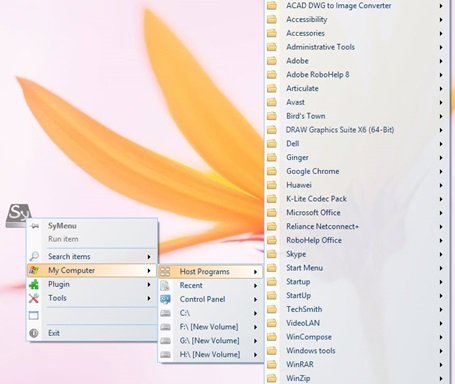Open the Startup entry
Viewport: 455px width, 384px height.
(x=356, y=282)
